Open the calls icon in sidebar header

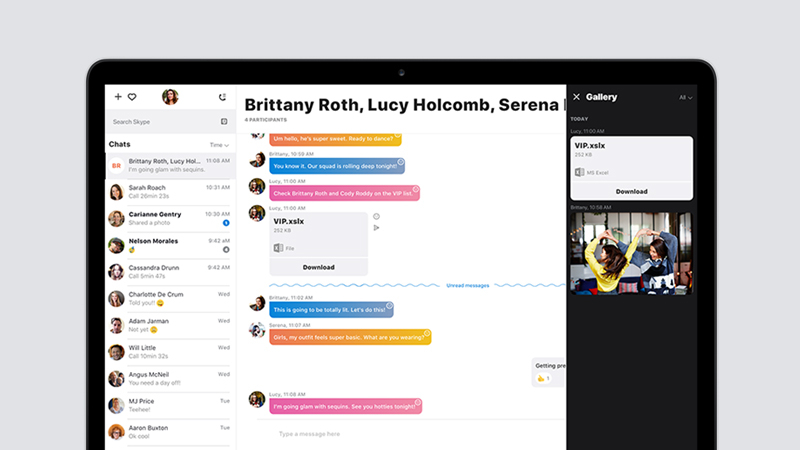222,97
